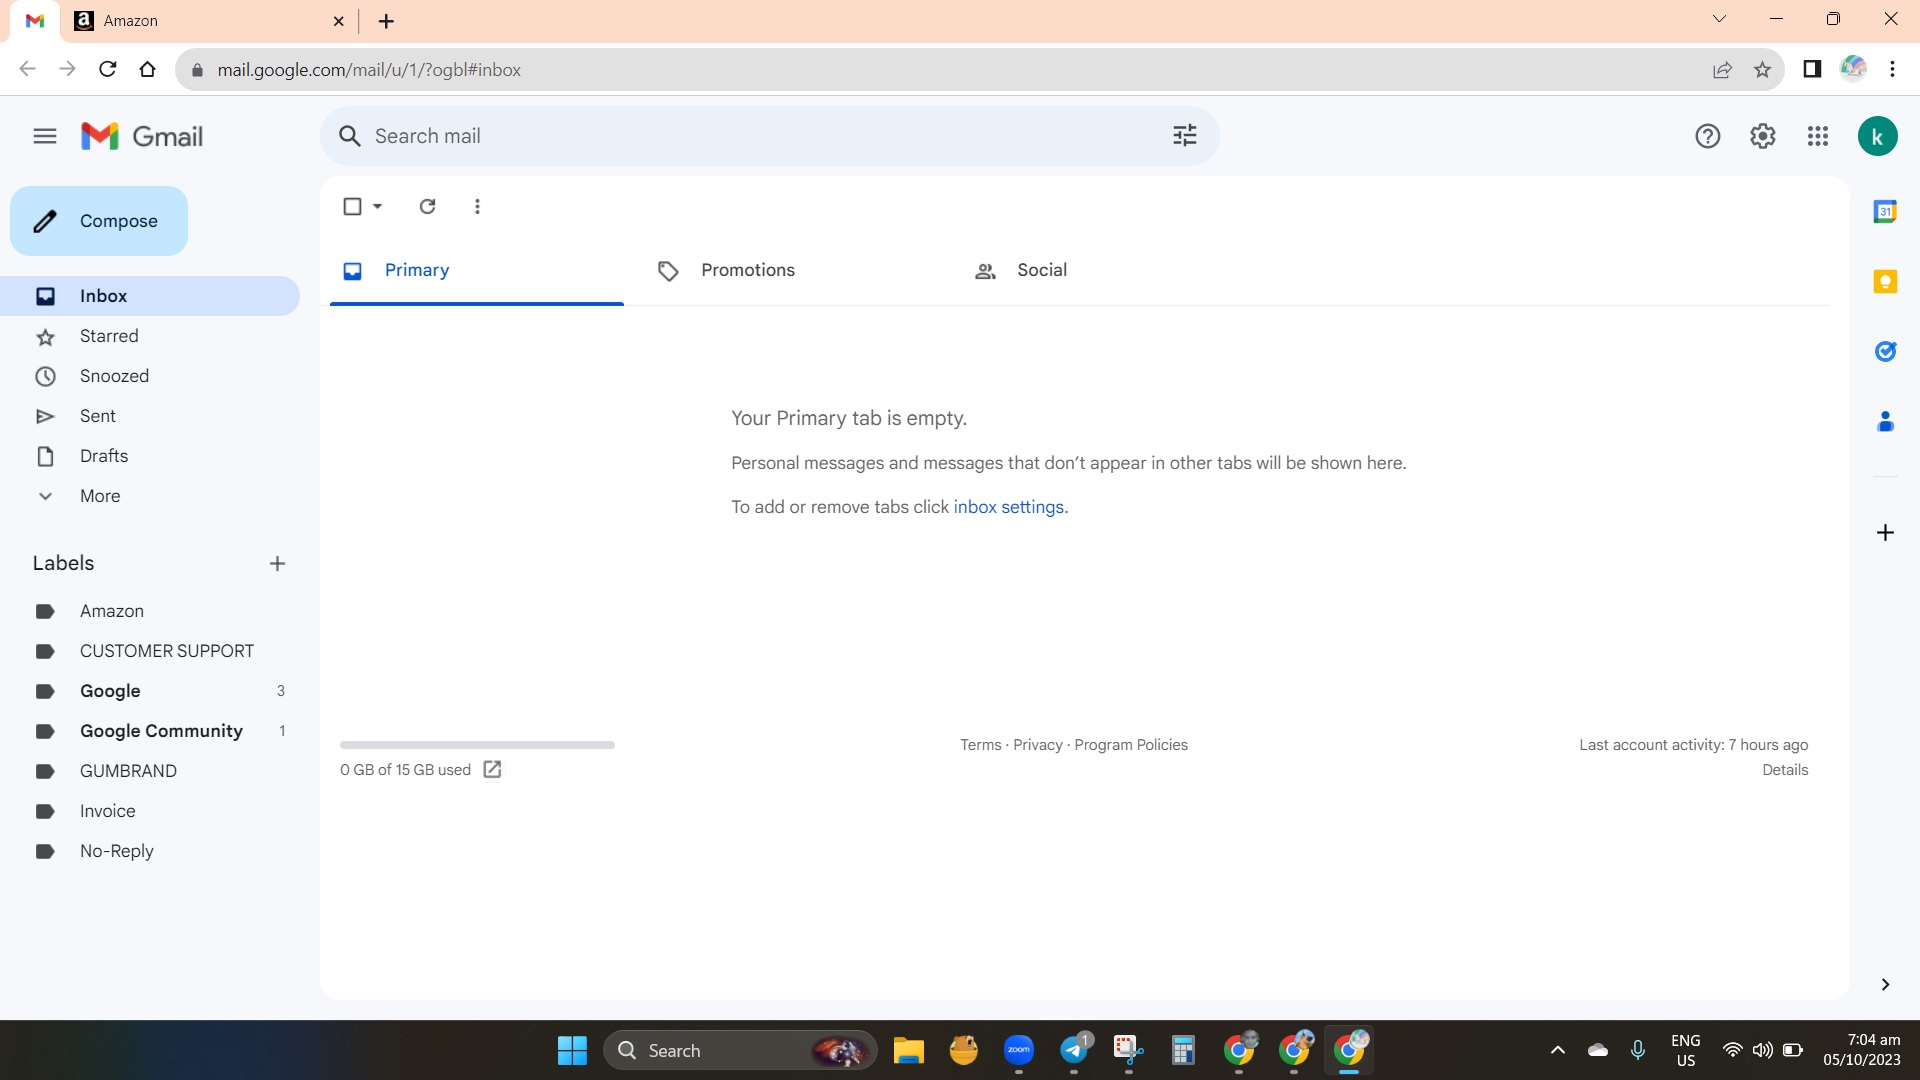This screenshot has width=1920, height=1080.
Task: Open Chrome profile avatar
Action: click(1853, 68)
